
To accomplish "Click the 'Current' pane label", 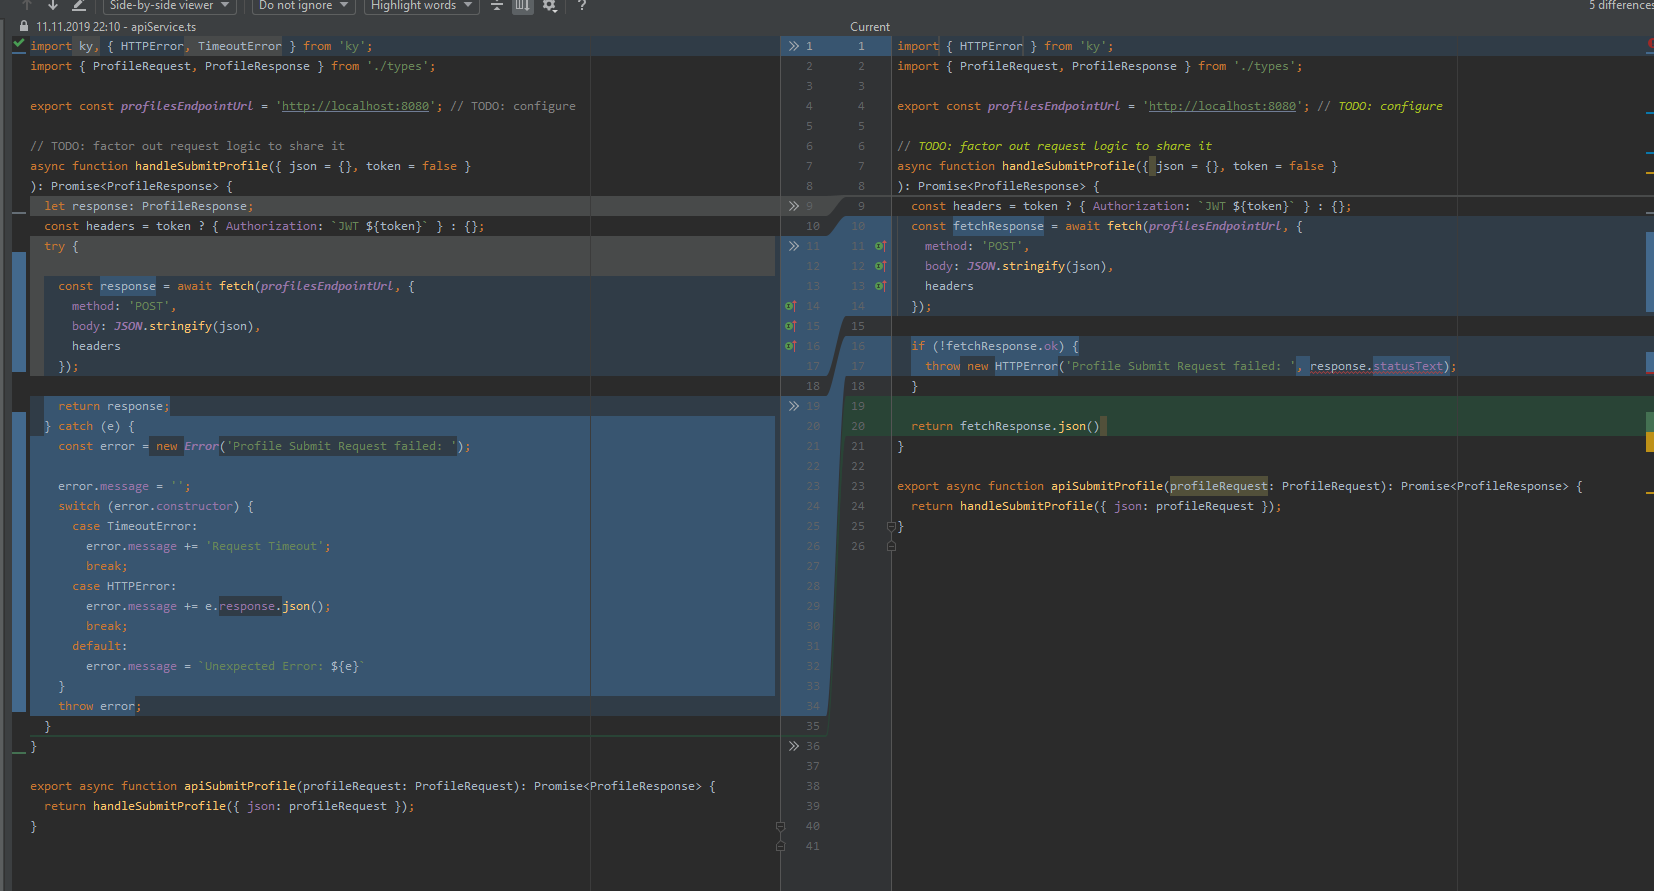I will pyautogui.click(x=870, y=27).
